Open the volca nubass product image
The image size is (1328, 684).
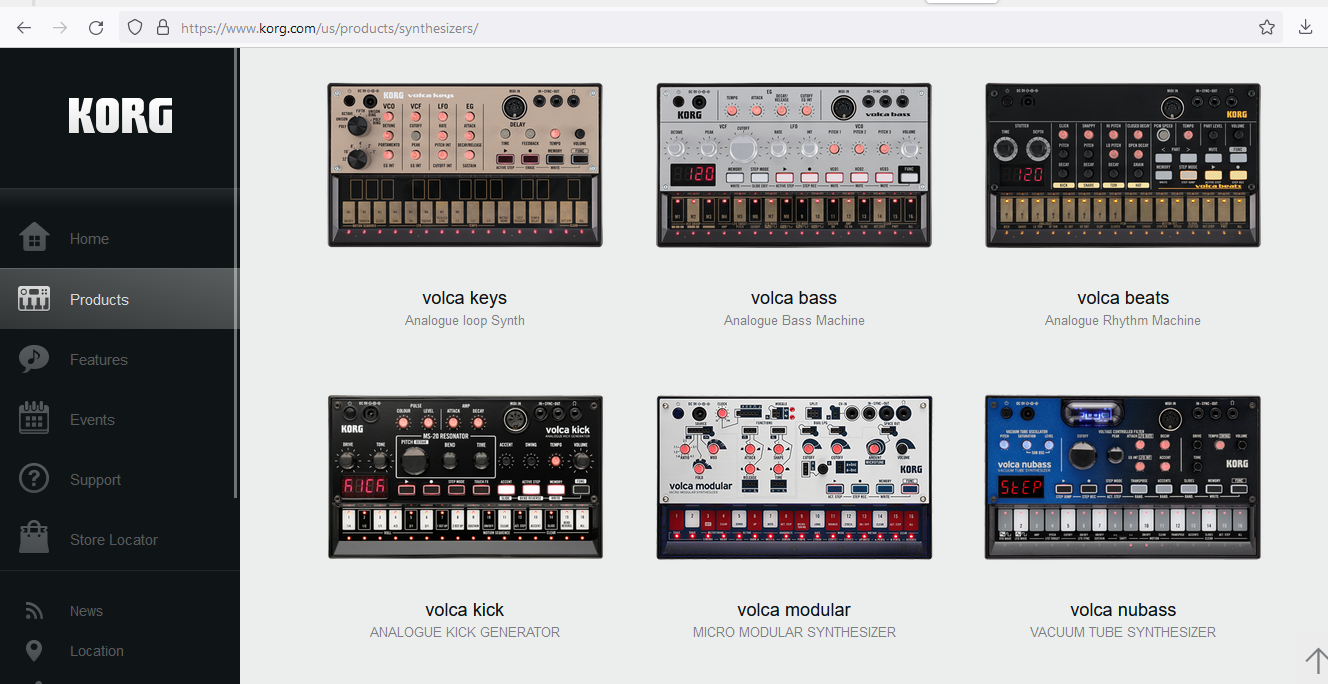[1123, 477]
